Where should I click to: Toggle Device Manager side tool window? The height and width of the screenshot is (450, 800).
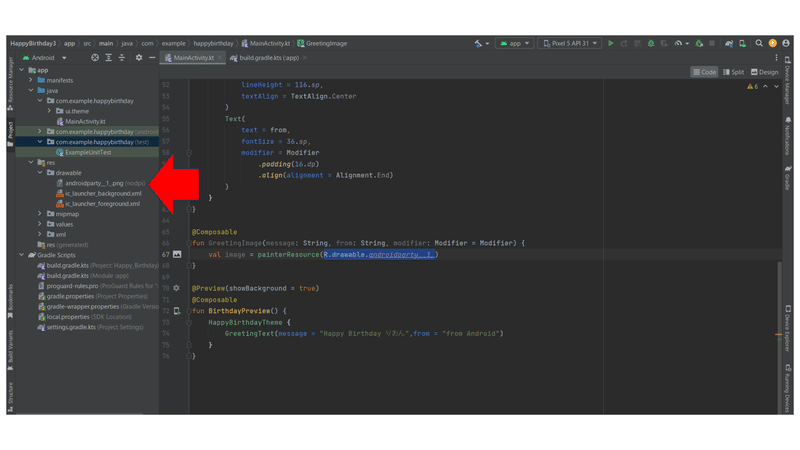point(788,80)
